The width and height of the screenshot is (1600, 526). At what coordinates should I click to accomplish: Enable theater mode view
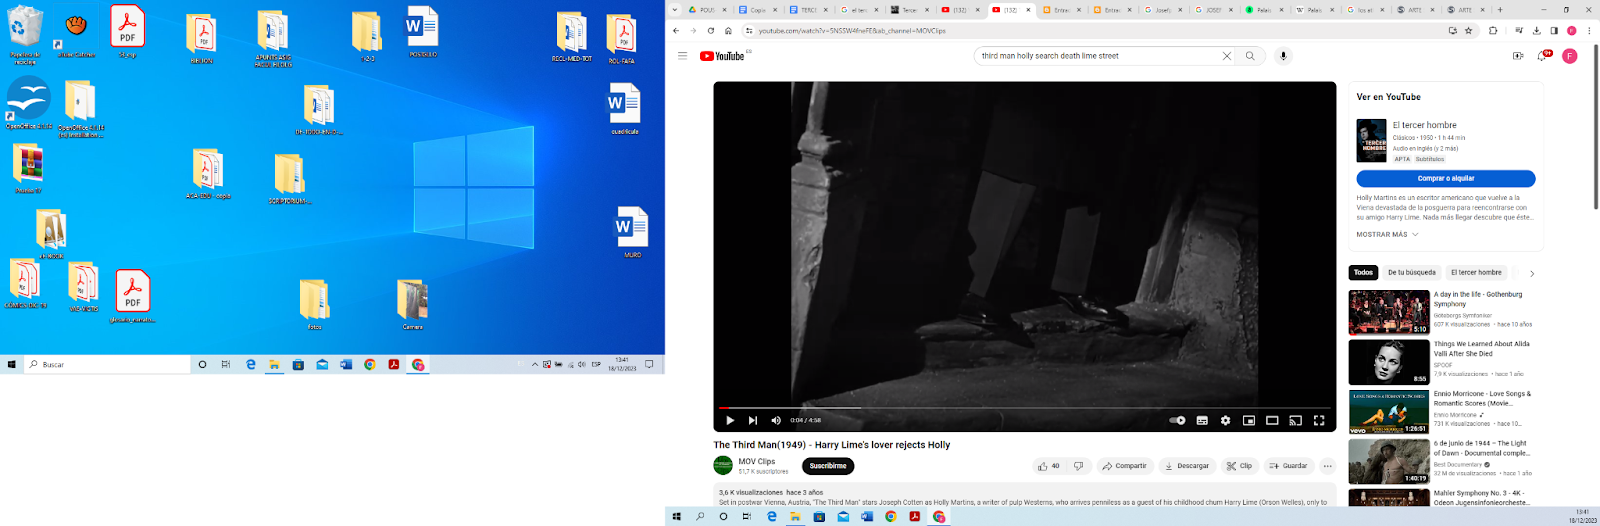1272,420
